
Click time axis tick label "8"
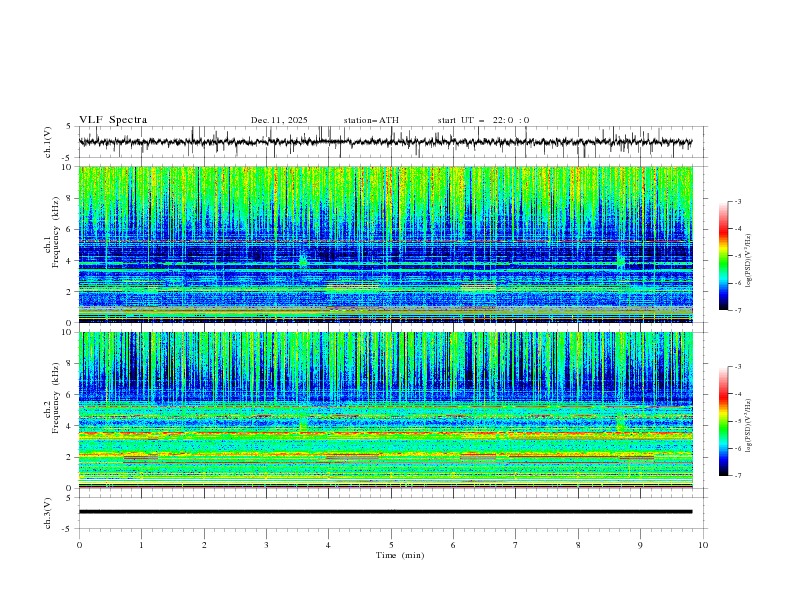pos(578,545)
